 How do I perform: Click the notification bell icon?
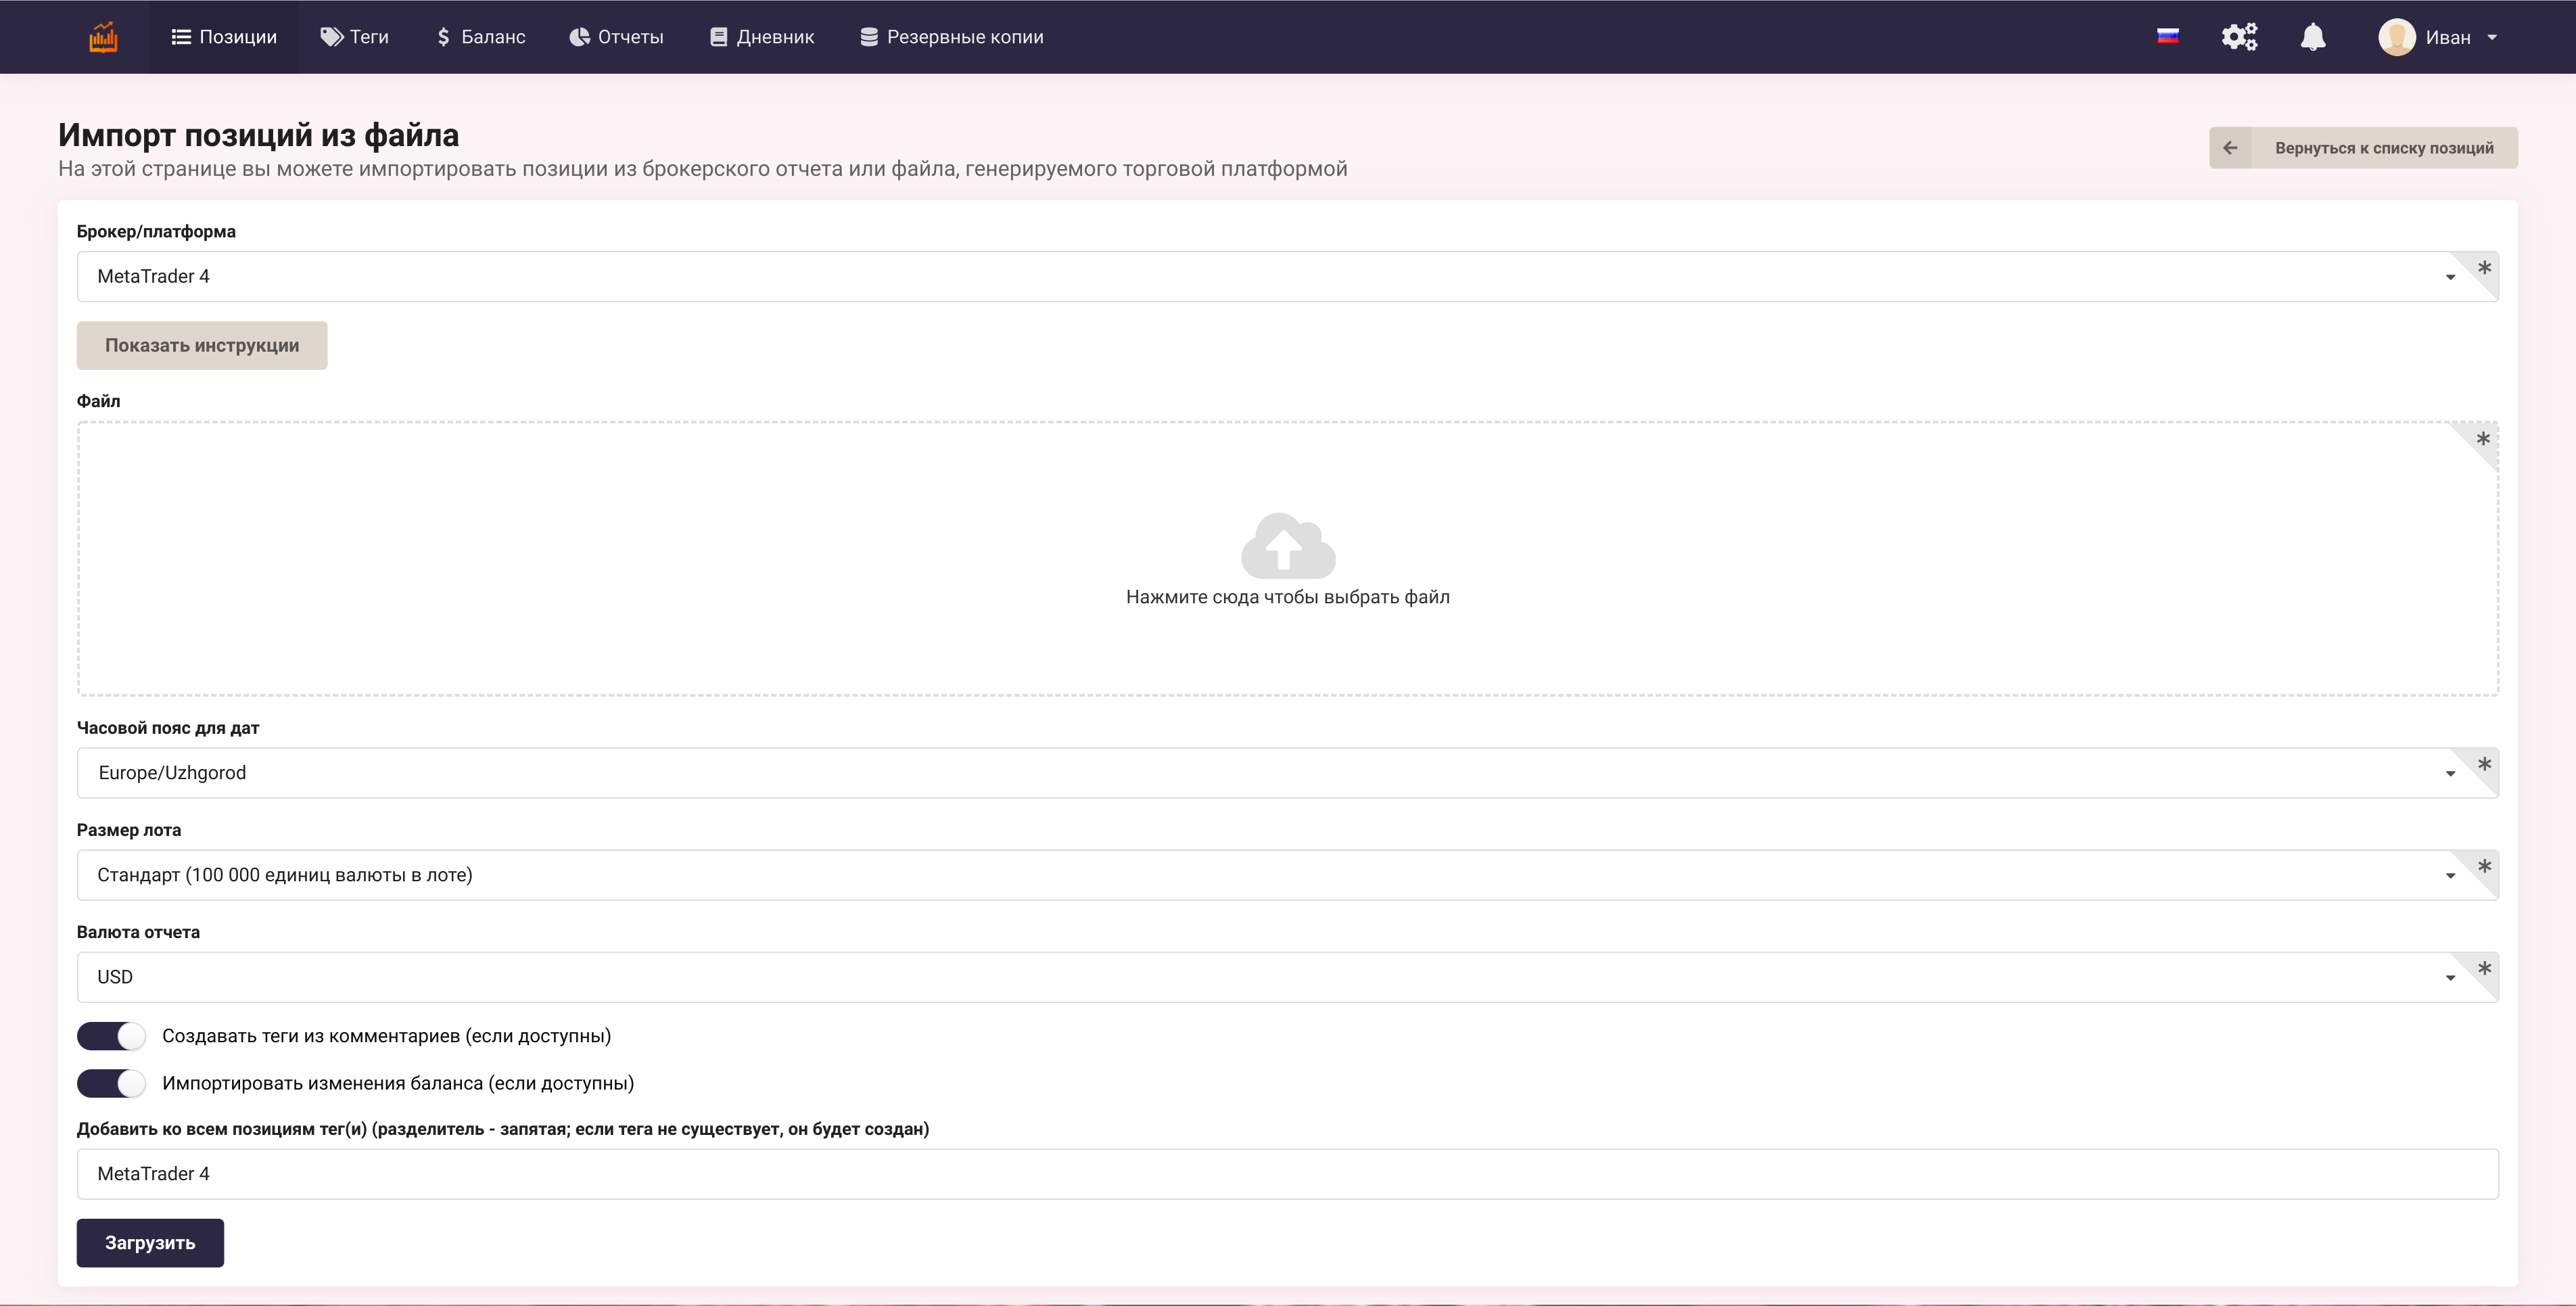tap(2312, 37)
